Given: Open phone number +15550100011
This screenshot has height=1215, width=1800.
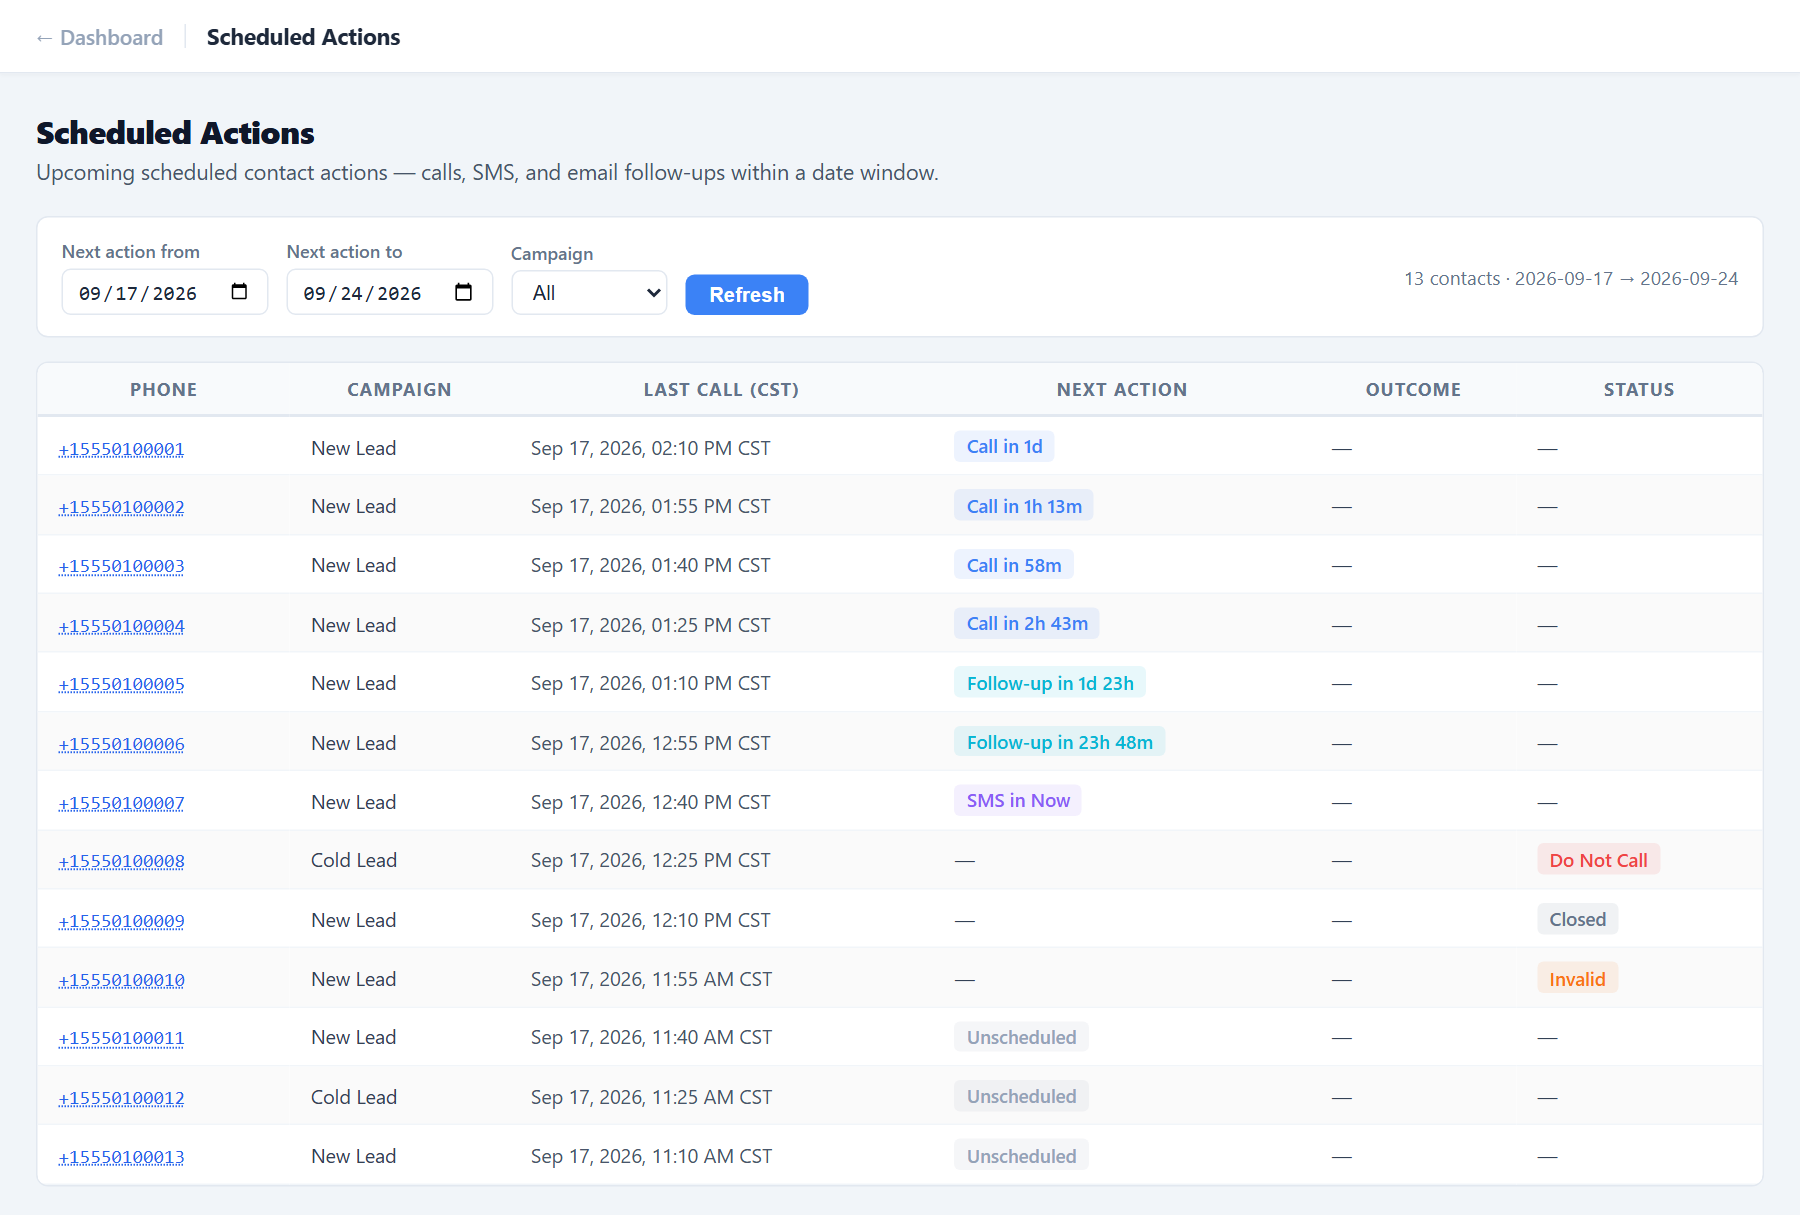Looking at the screenshot, I should [121, 1038].
